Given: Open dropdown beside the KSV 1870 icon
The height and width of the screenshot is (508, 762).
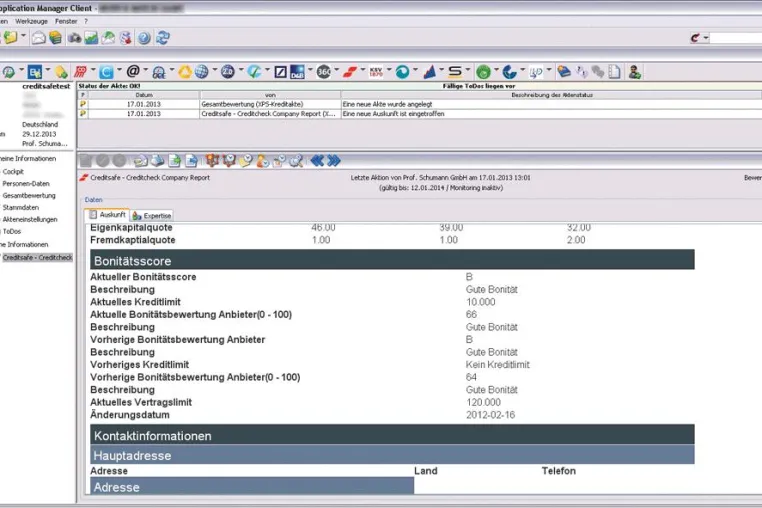Looking at the screenshot, I should point(389,70).
